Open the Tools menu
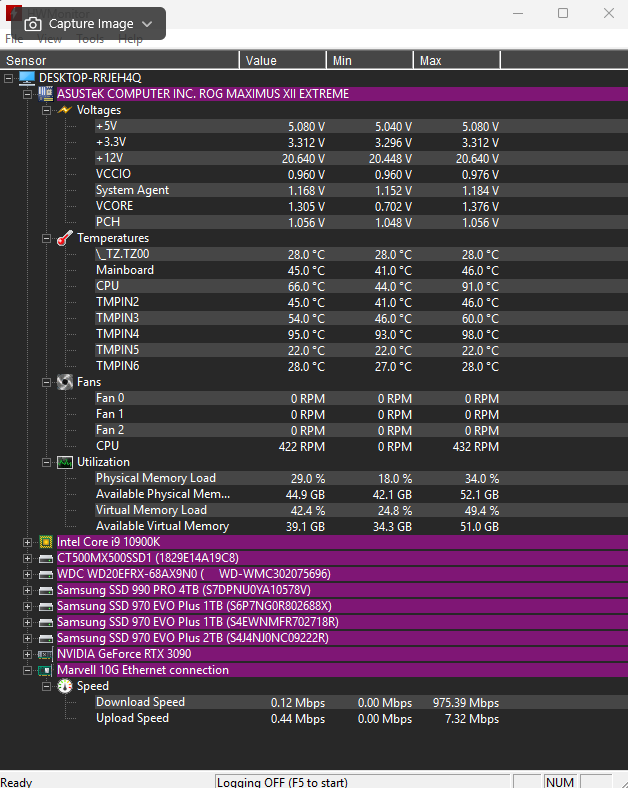Screen dimensions: 628x788 (x=90, y=39)
